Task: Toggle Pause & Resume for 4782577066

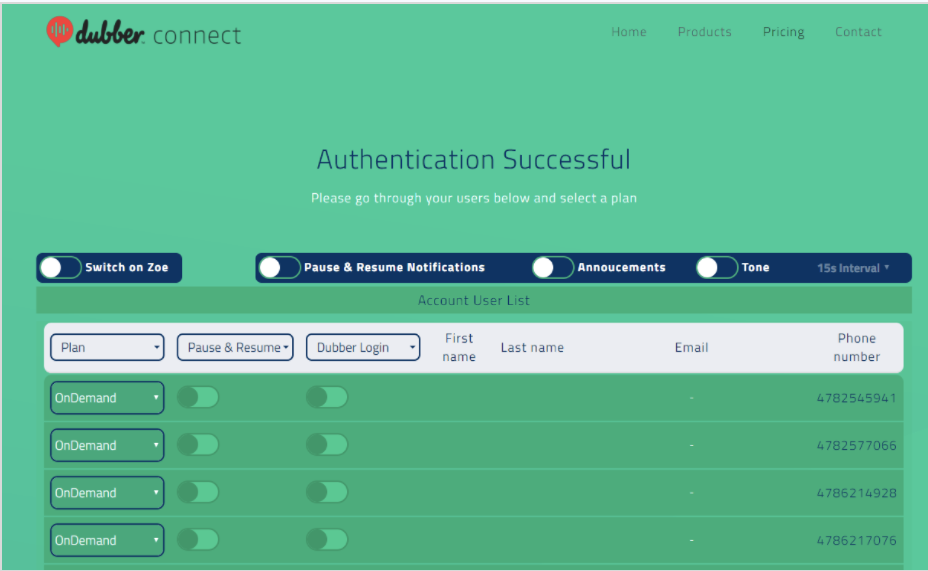Action: pos(198,444)
